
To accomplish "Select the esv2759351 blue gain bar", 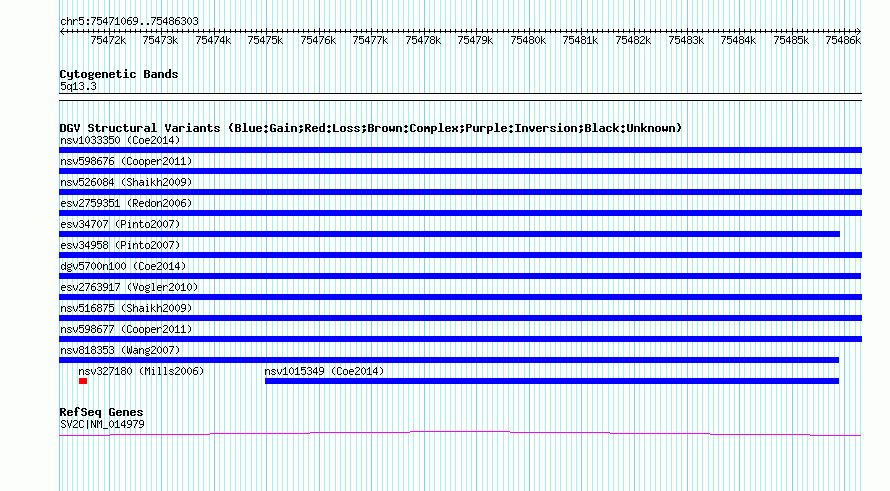I will click(x=460, y=213).
